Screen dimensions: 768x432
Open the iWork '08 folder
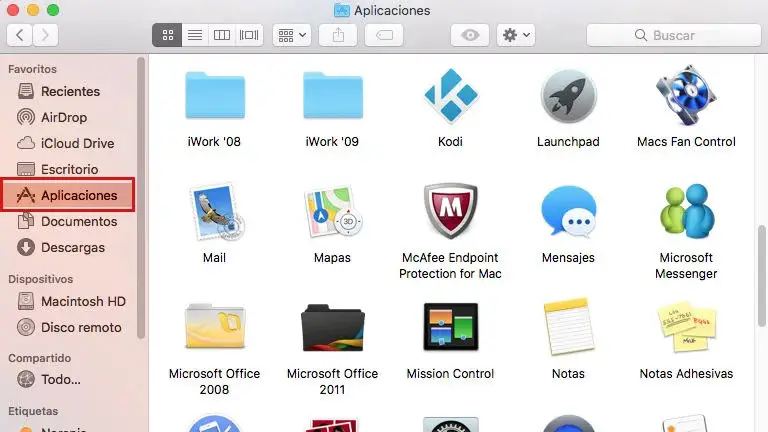(x=215, y=95)
